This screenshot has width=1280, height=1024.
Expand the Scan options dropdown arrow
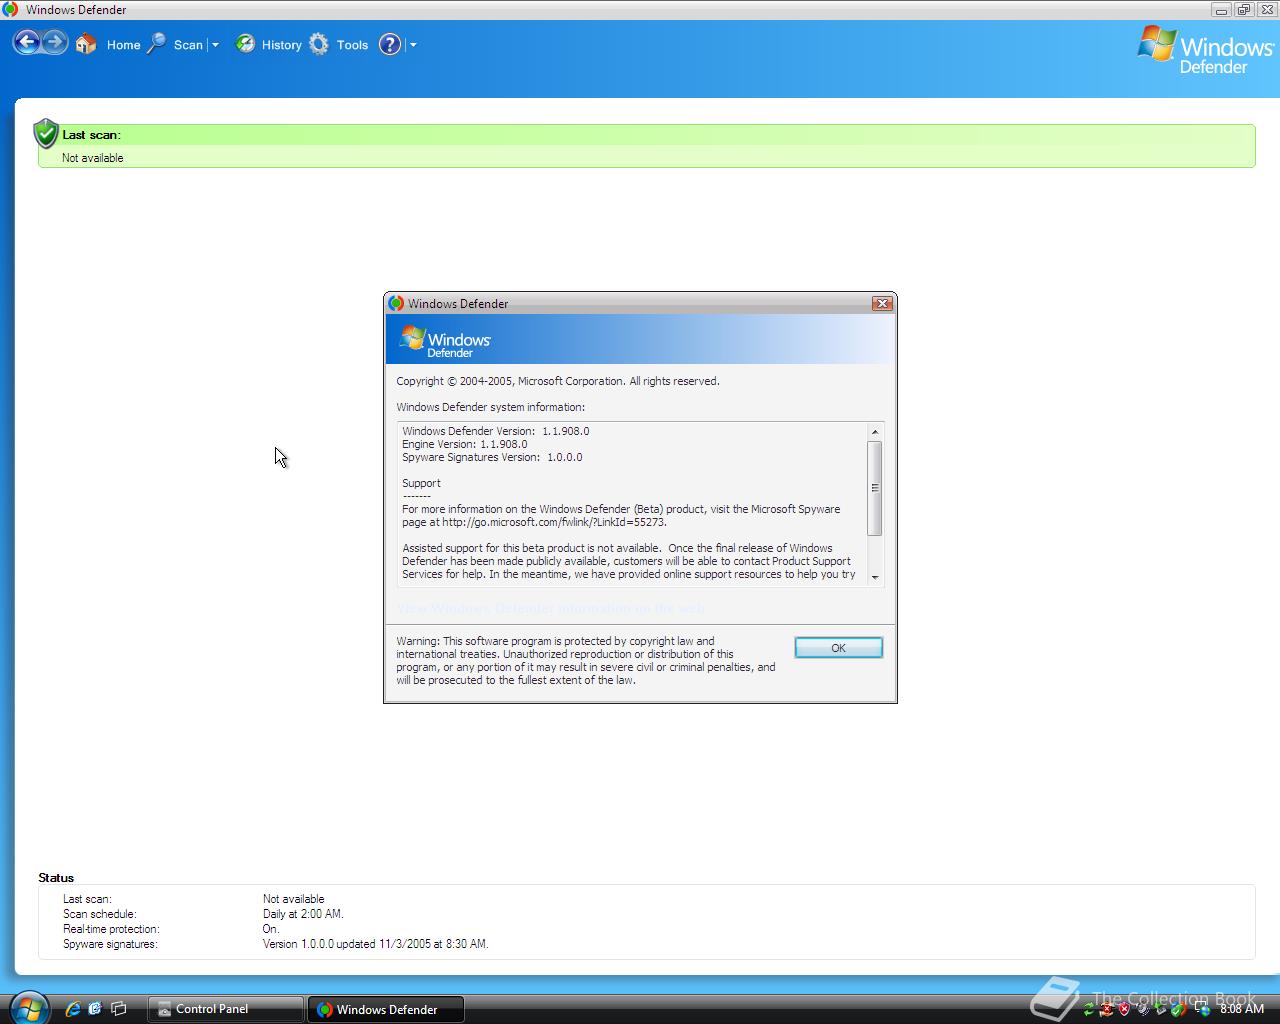coord(215,45)
